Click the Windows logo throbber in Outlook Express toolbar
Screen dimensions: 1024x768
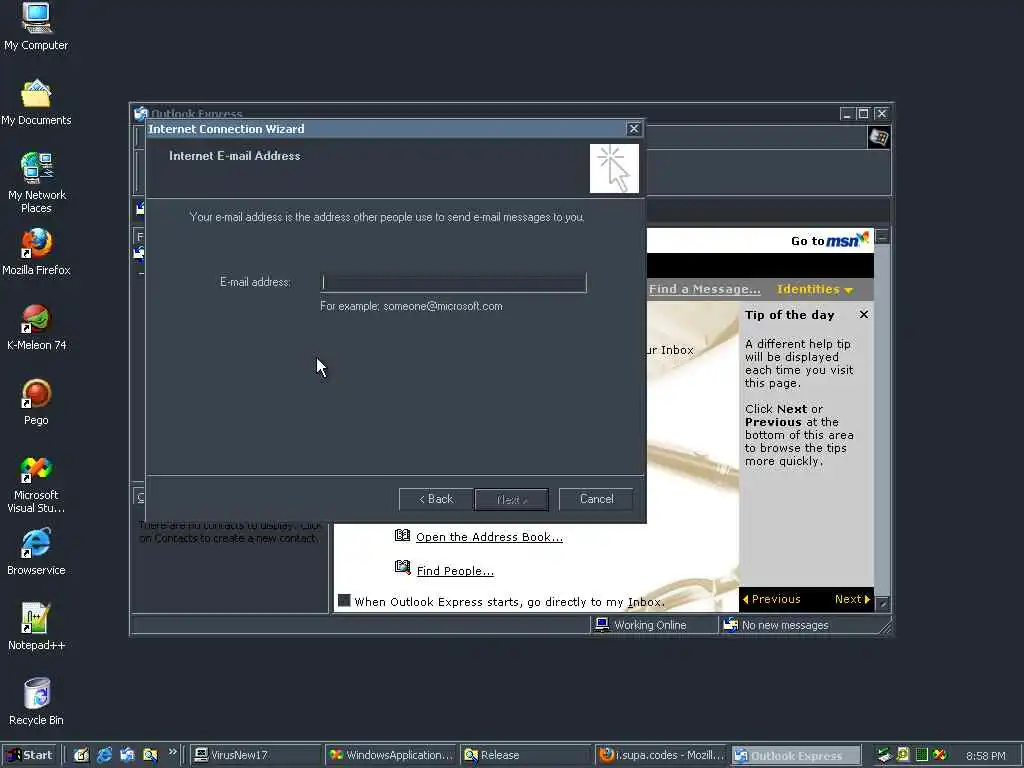point(879,138)
